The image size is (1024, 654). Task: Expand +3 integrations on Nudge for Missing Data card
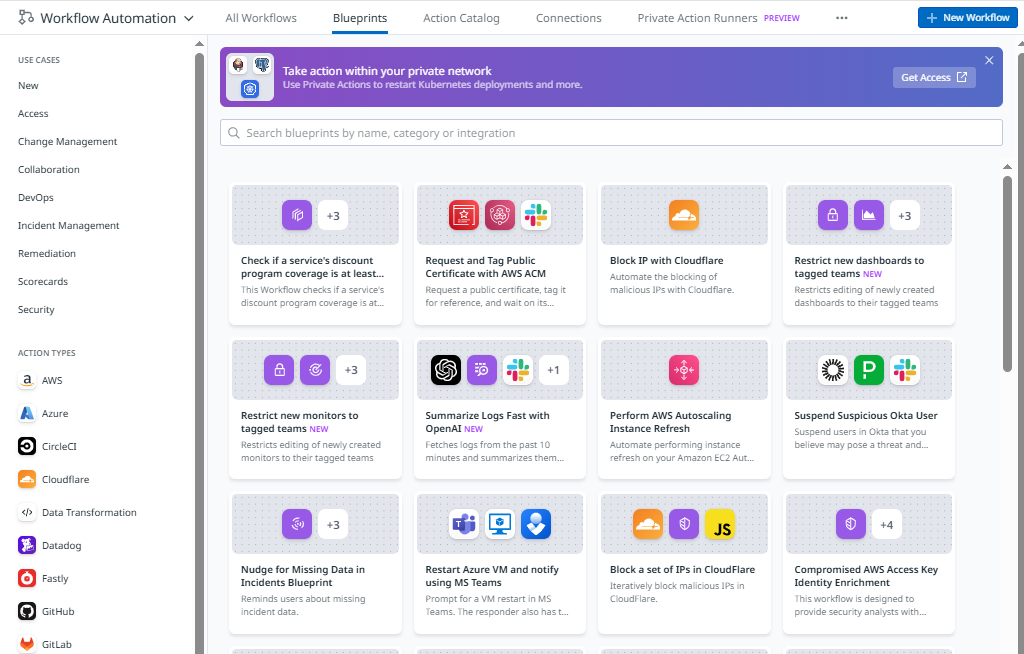pos(333,524)
